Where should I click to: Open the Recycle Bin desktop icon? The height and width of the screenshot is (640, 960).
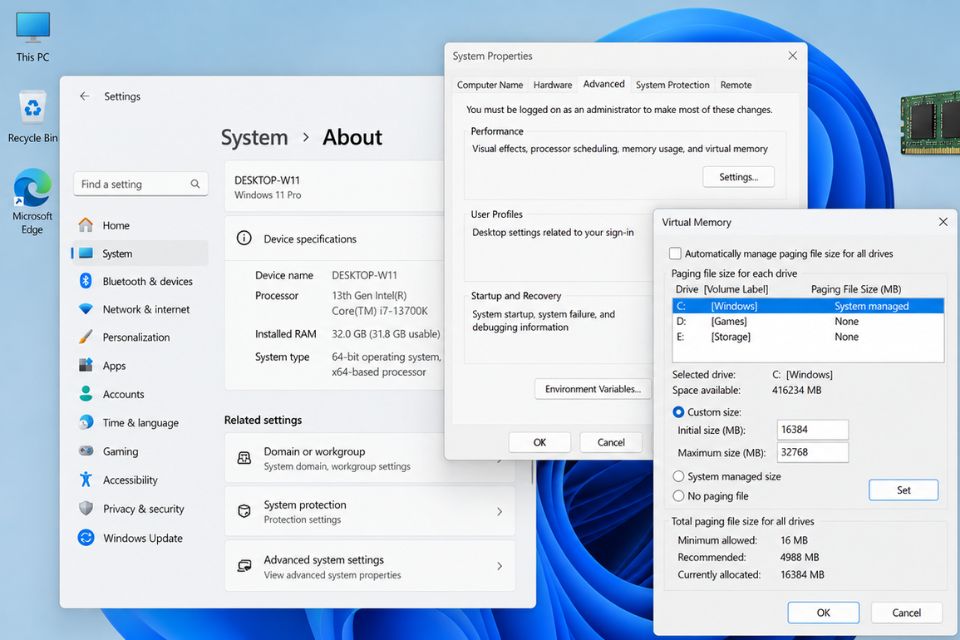32,116
